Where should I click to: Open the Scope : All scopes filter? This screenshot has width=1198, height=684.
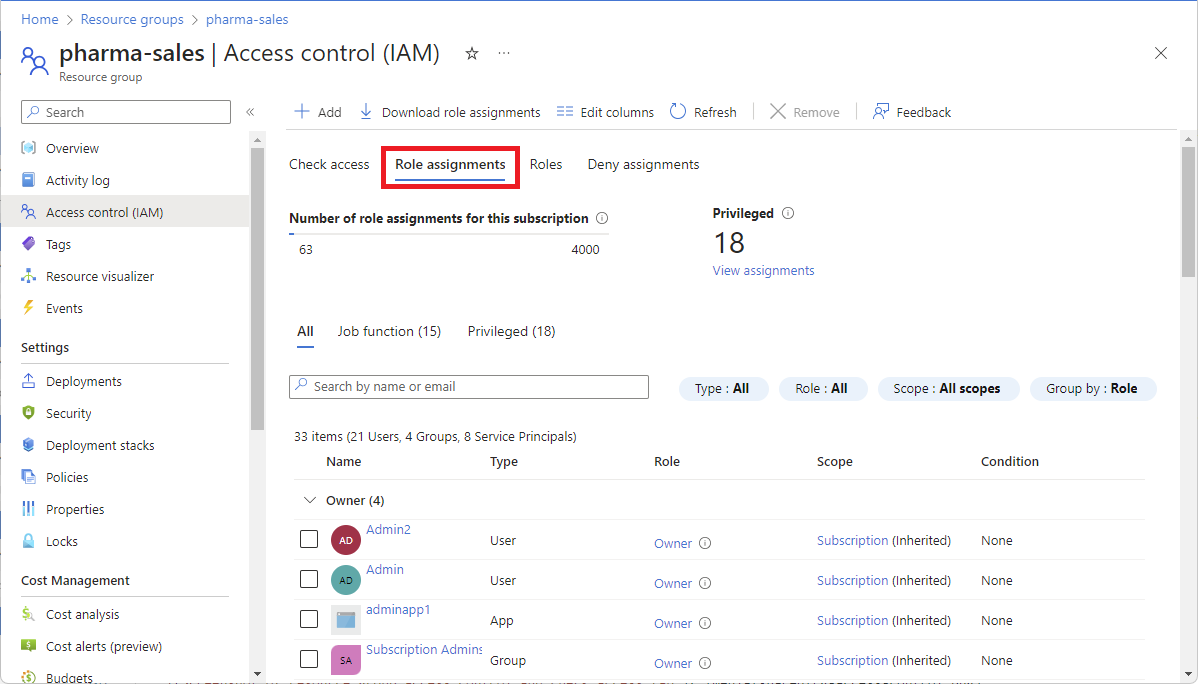948,389
